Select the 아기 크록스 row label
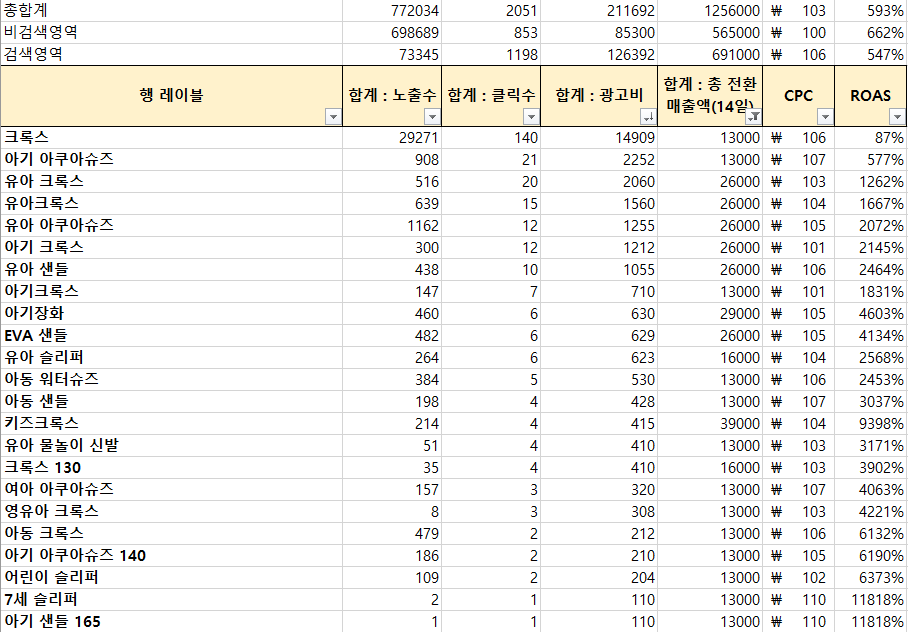Image resolution: width=908 pixels, height=632 pixels. click(44, 247)
